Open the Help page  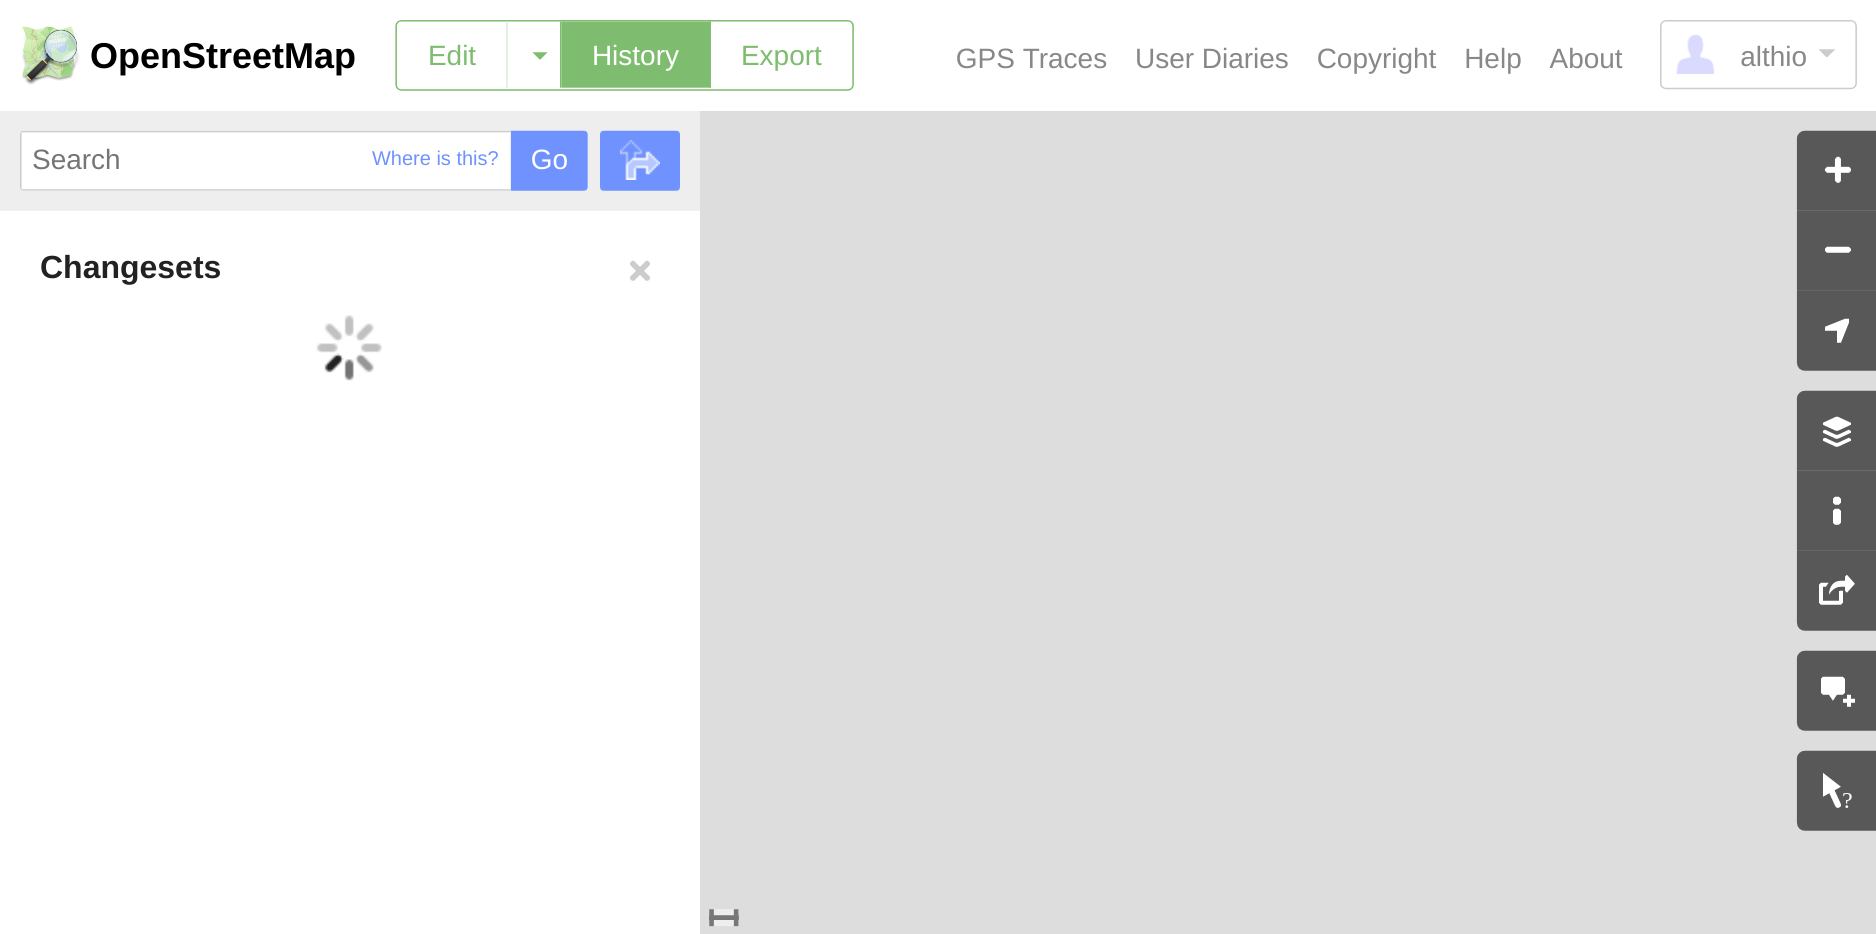click(1492, 59)
